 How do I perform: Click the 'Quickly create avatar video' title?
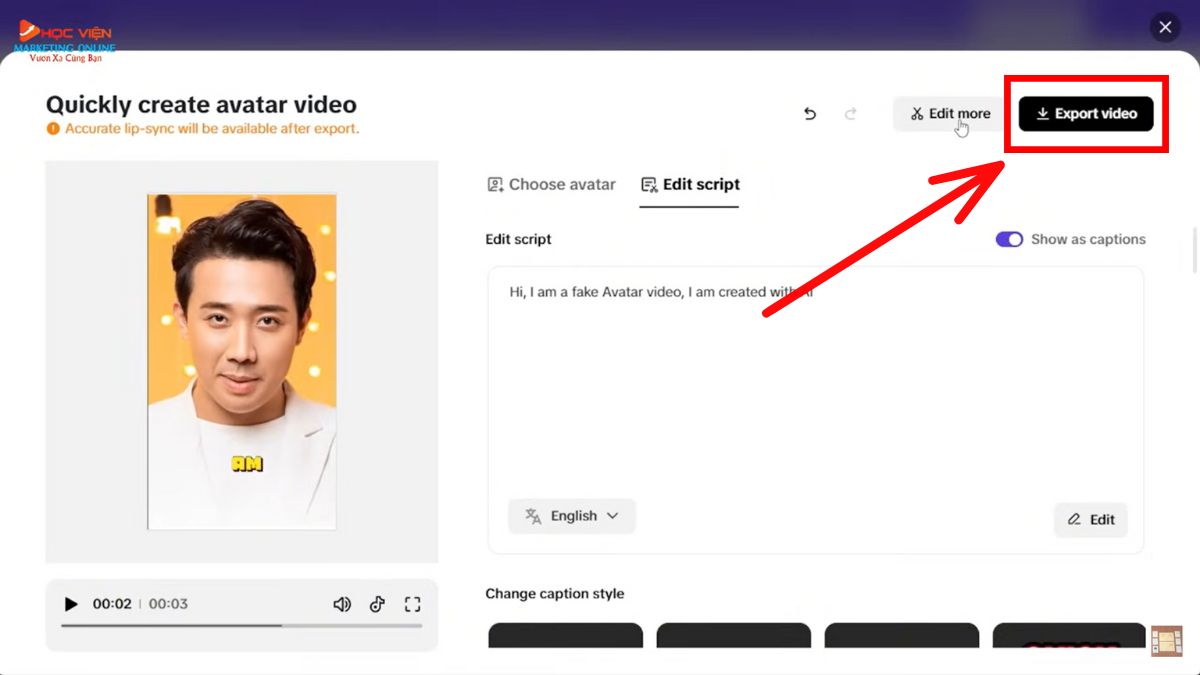point(201,104)
